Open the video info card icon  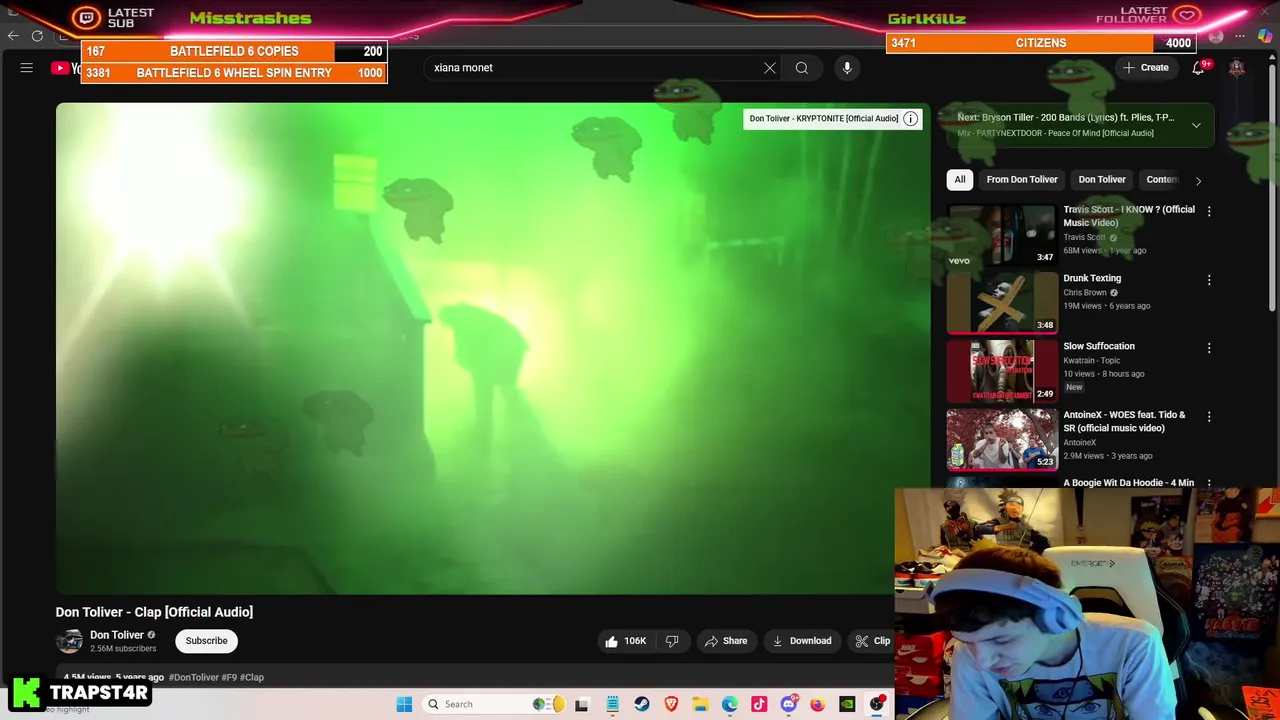click(910, 119)
